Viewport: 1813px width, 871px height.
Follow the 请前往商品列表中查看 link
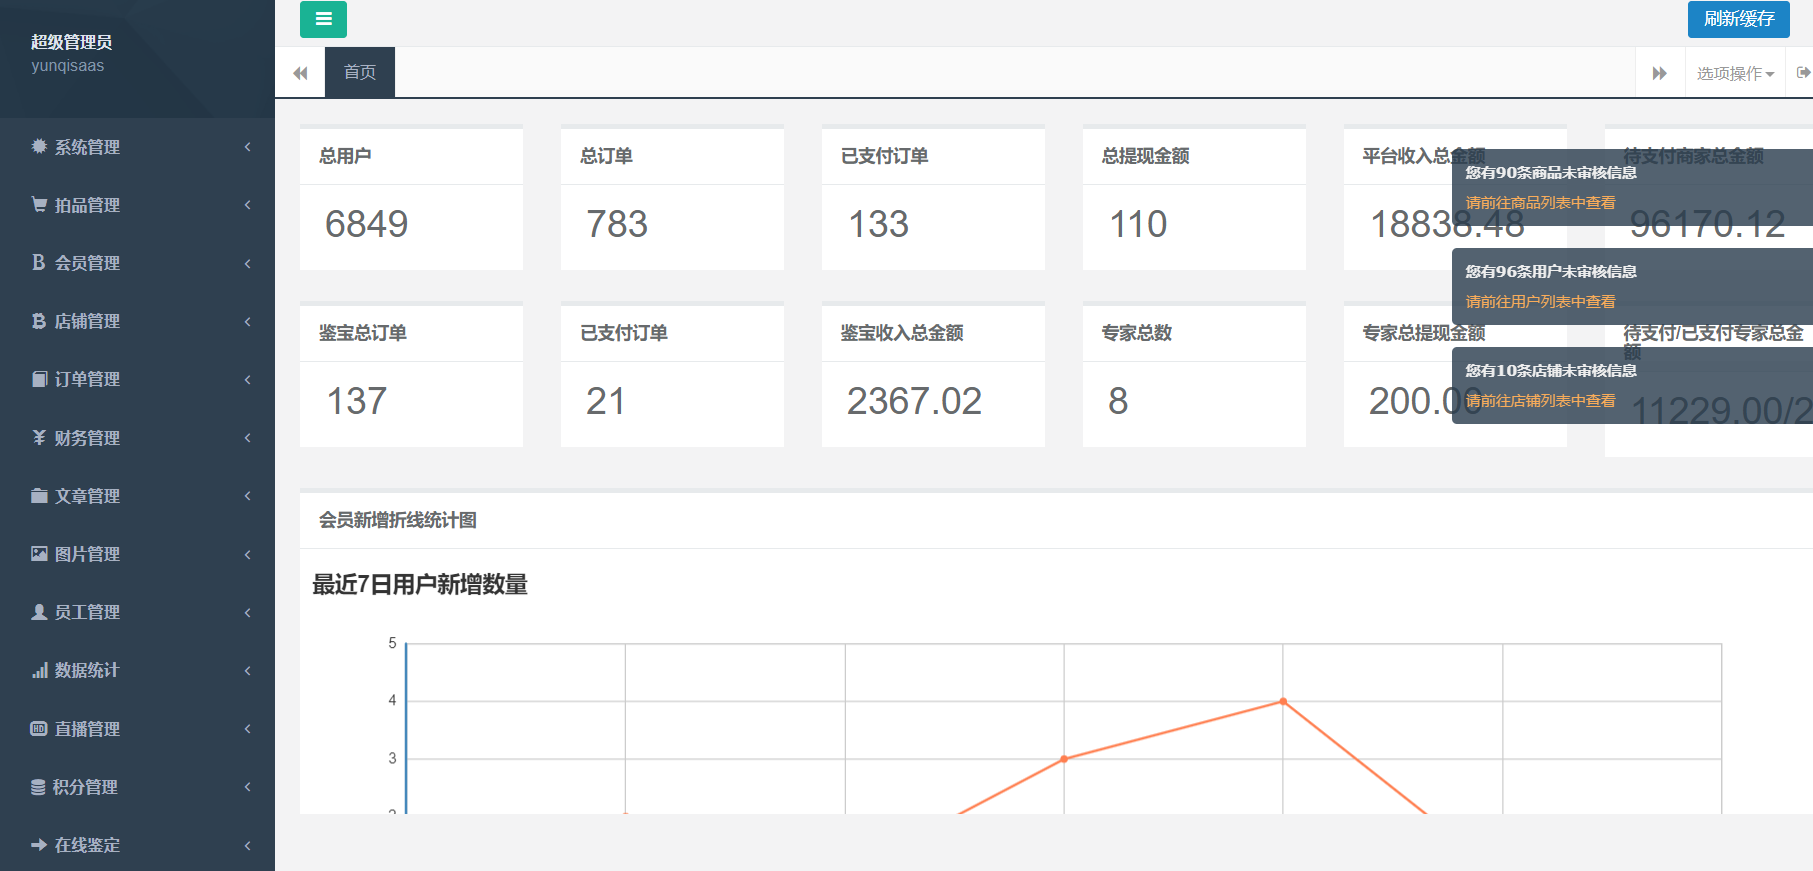click(x=1540, y=203)
